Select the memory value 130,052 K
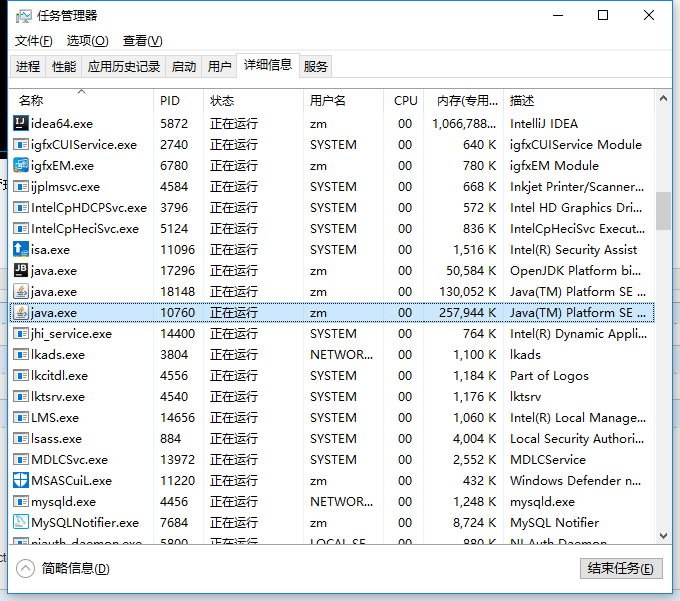 468,292
